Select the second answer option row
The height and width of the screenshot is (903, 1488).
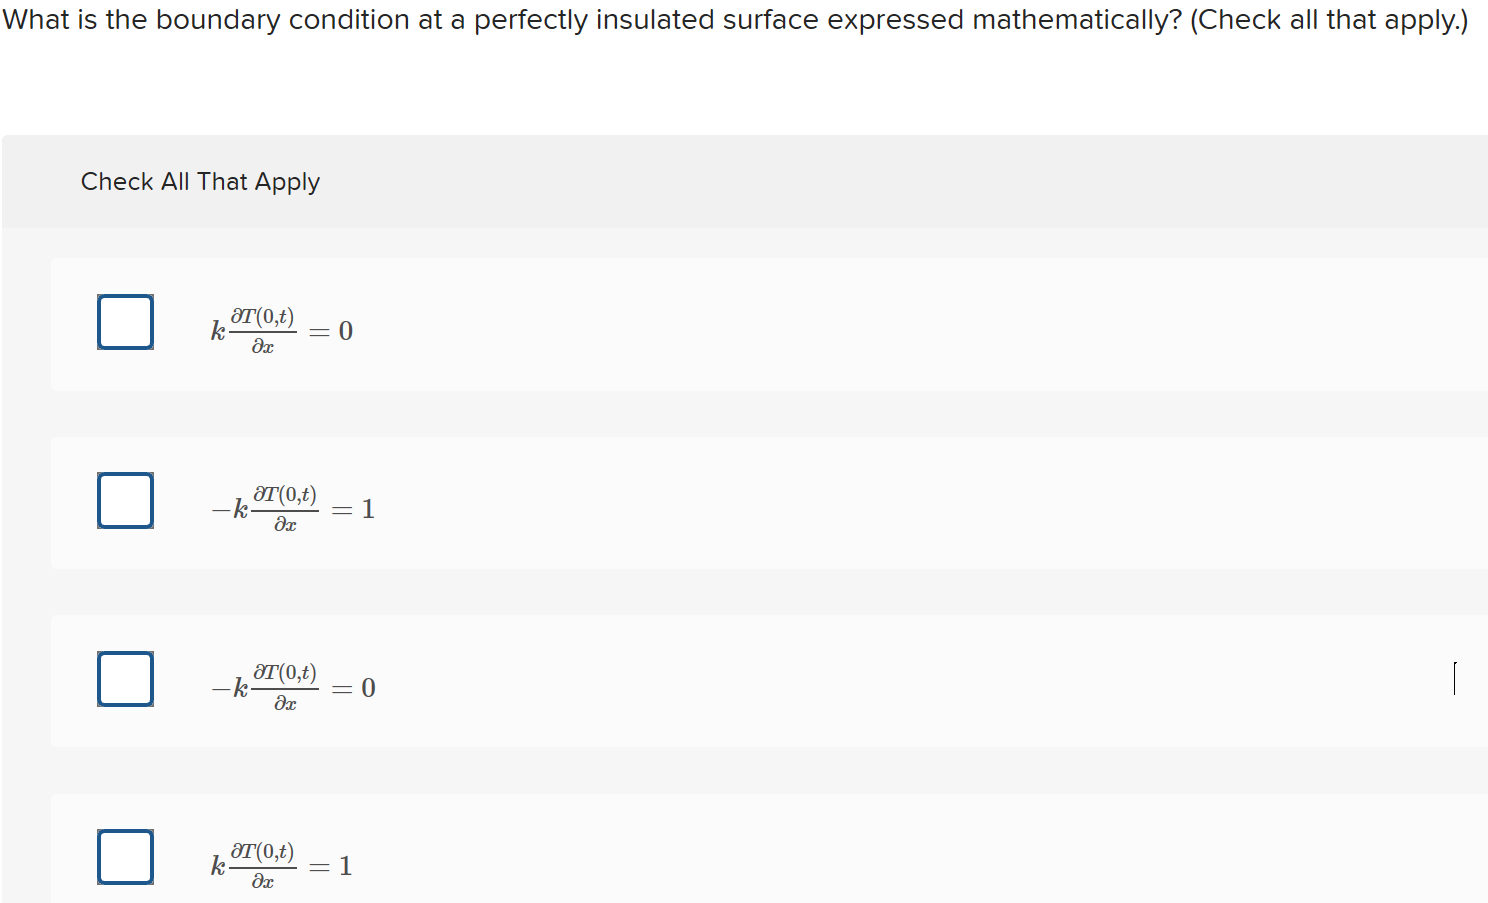tap(600, 503)
